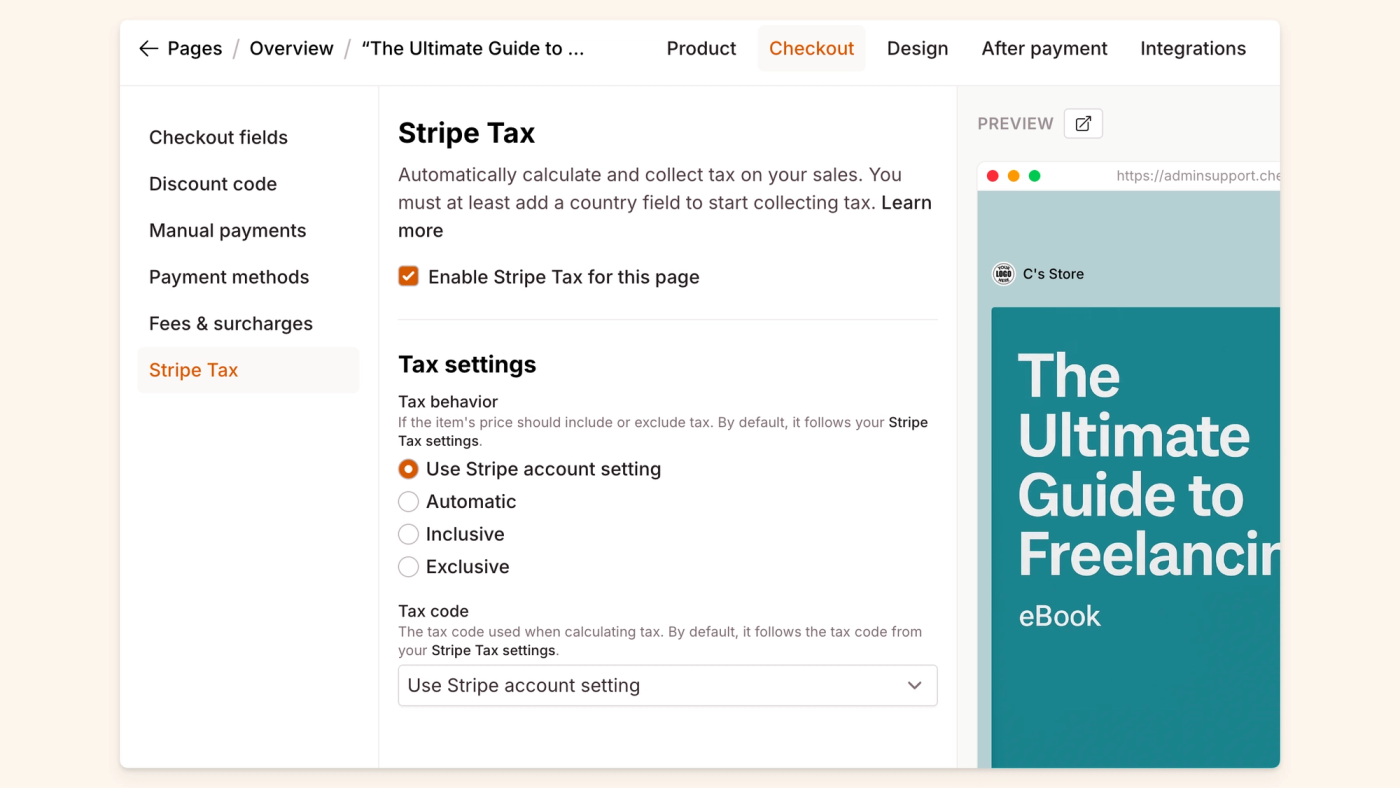Click the back arrow beside Pages

coord(147,48)
